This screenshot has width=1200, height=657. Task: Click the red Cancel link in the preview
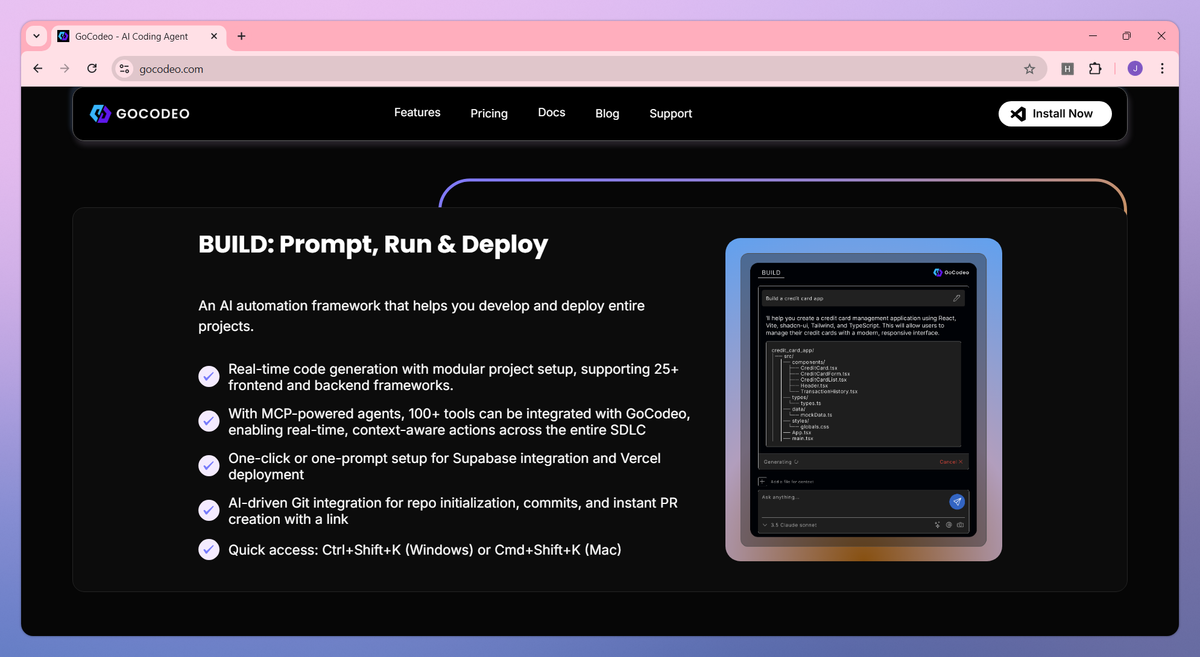[x=951, y=462]
